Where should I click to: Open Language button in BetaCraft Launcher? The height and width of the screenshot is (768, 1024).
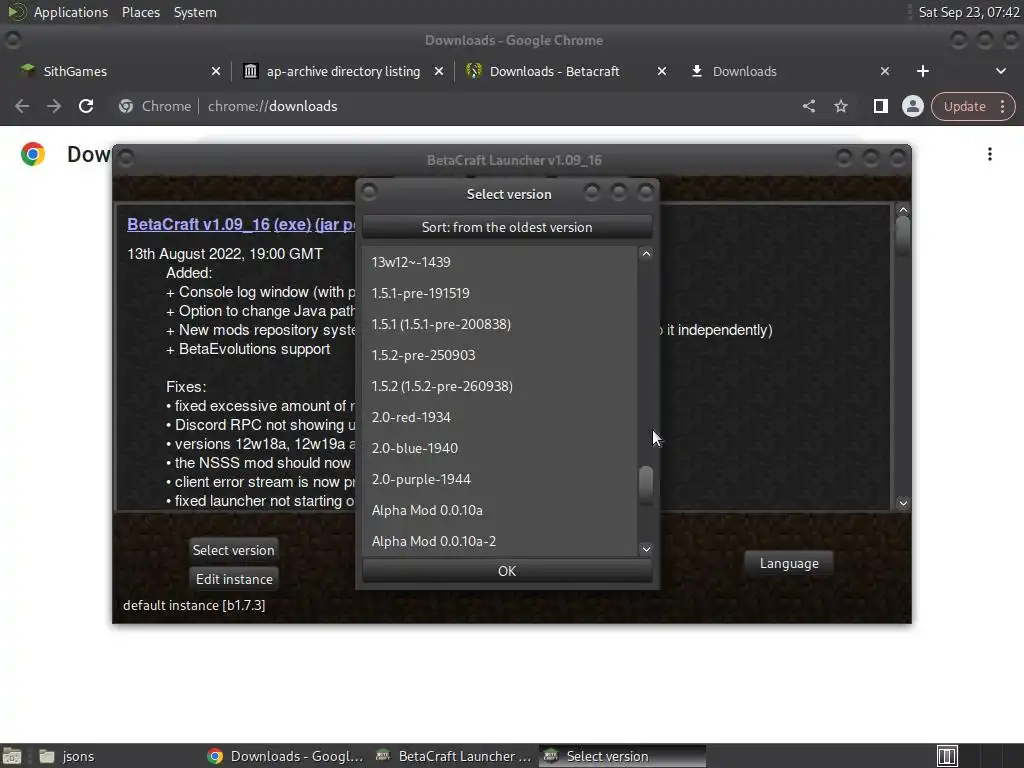point(789,564)
